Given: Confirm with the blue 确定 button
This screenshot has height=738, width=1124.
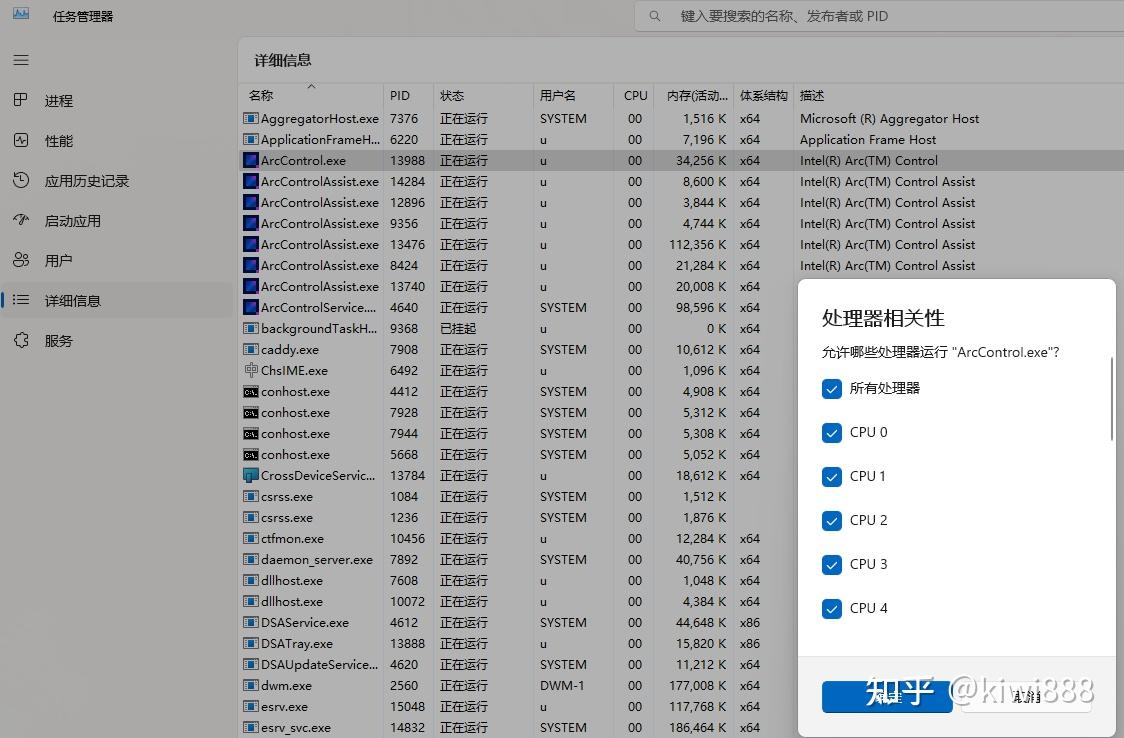Looking at the screenshot, I should [887, 696].
